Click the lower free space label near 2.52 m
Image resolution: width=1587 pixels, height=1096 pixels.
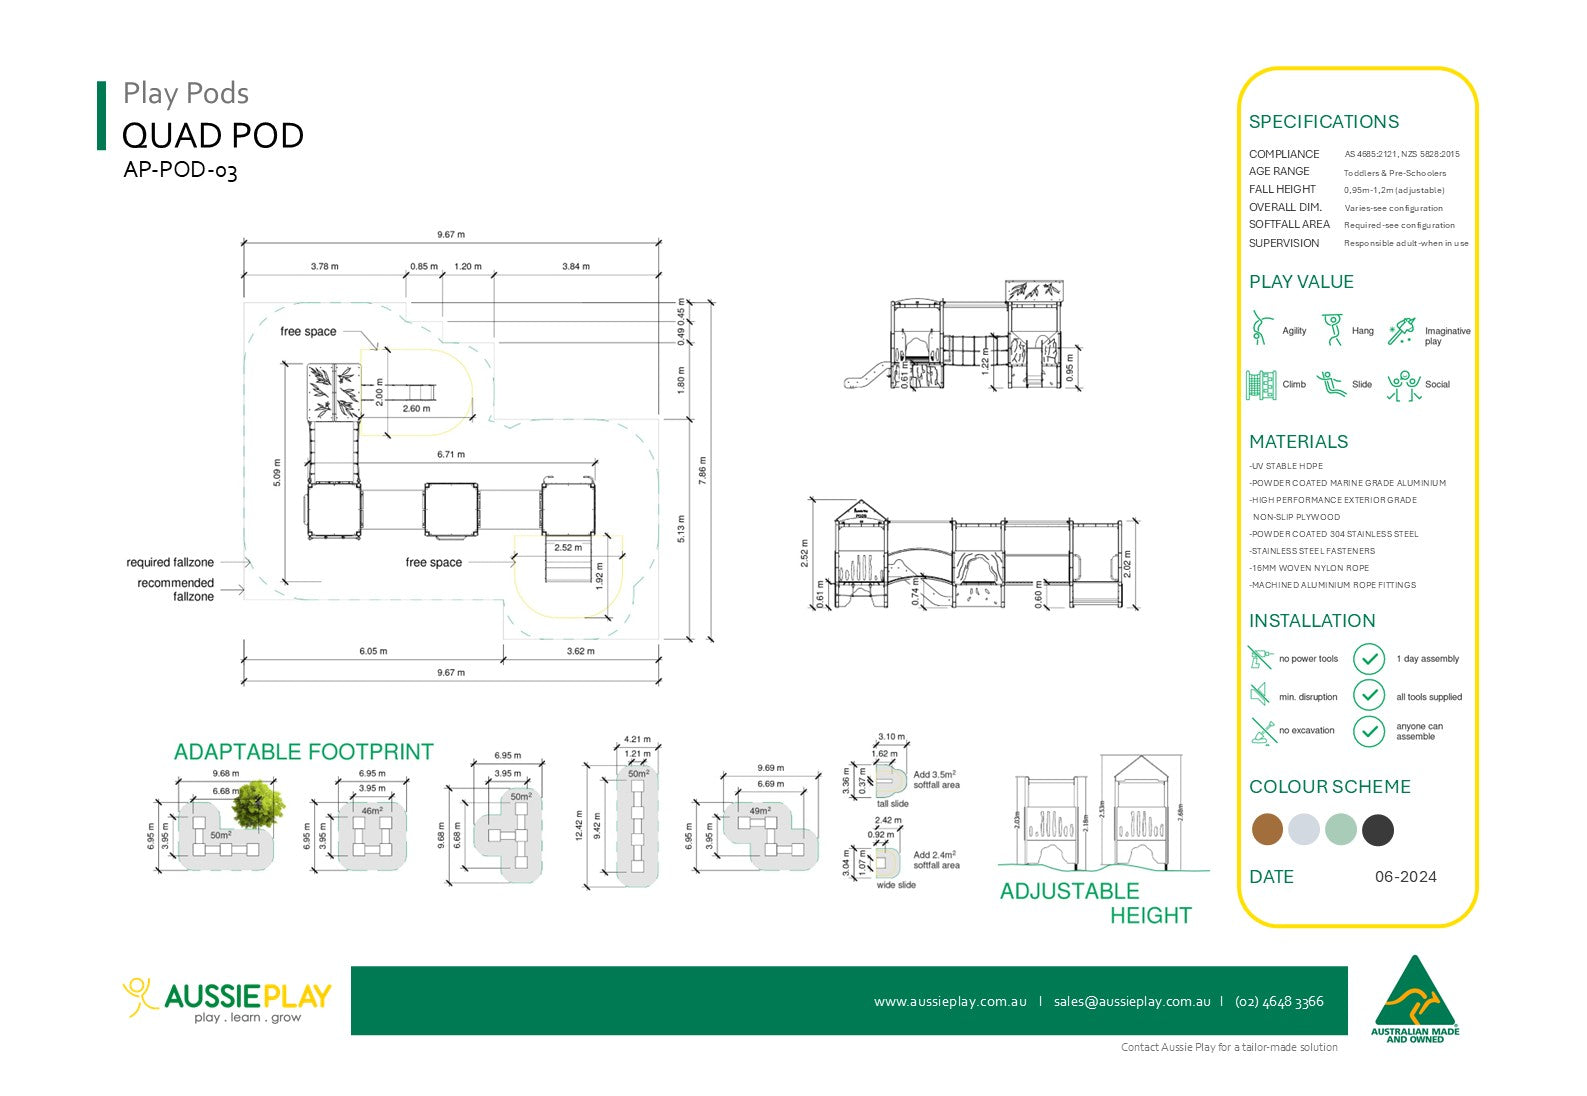pyautogui.click(x=433, y=563)
